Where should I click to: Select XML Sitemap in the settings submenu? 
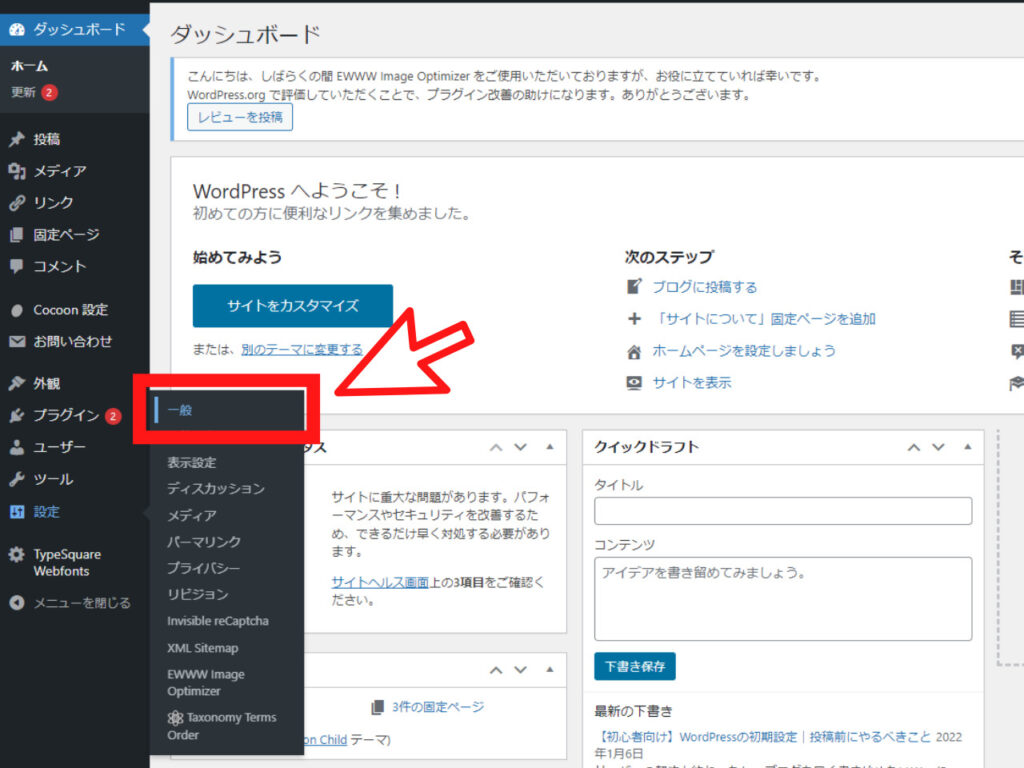coord(202,648)
